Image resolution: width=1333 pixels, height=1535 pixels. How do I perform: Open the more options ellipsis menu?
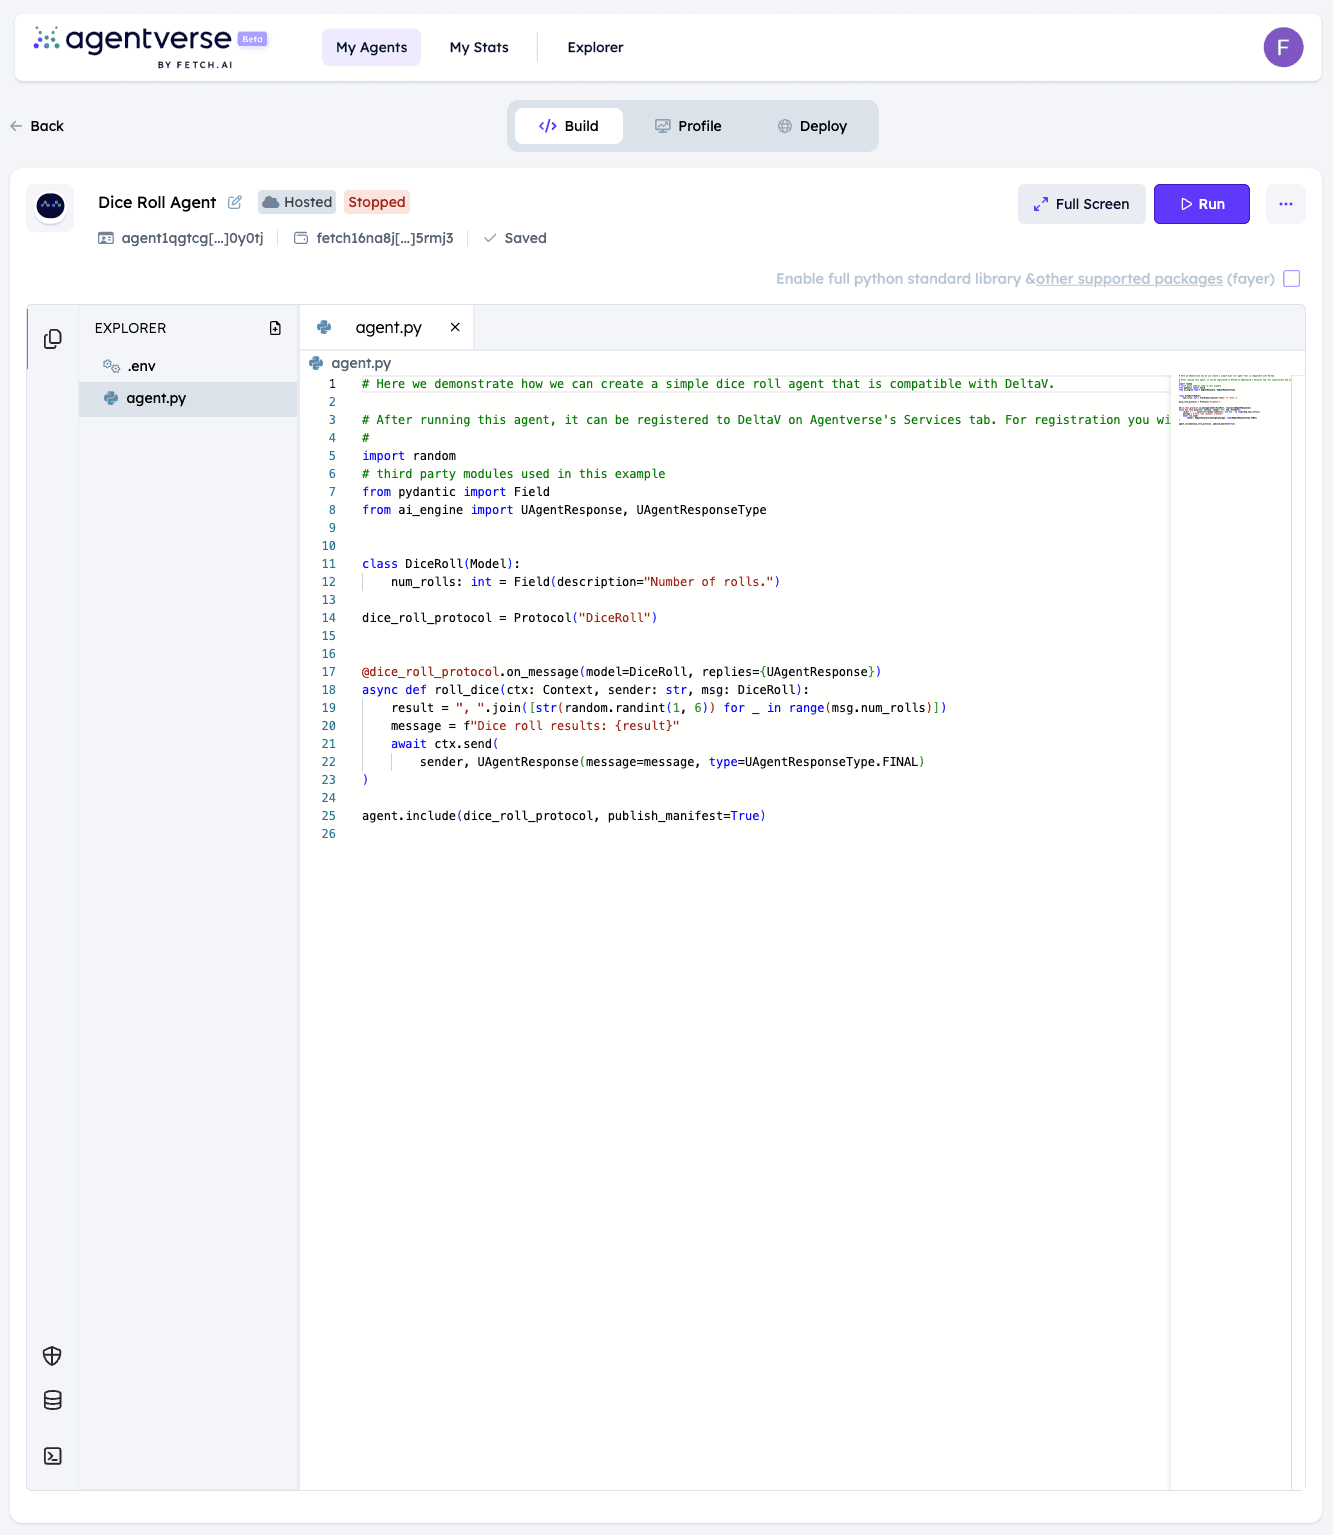(1286, 204)
